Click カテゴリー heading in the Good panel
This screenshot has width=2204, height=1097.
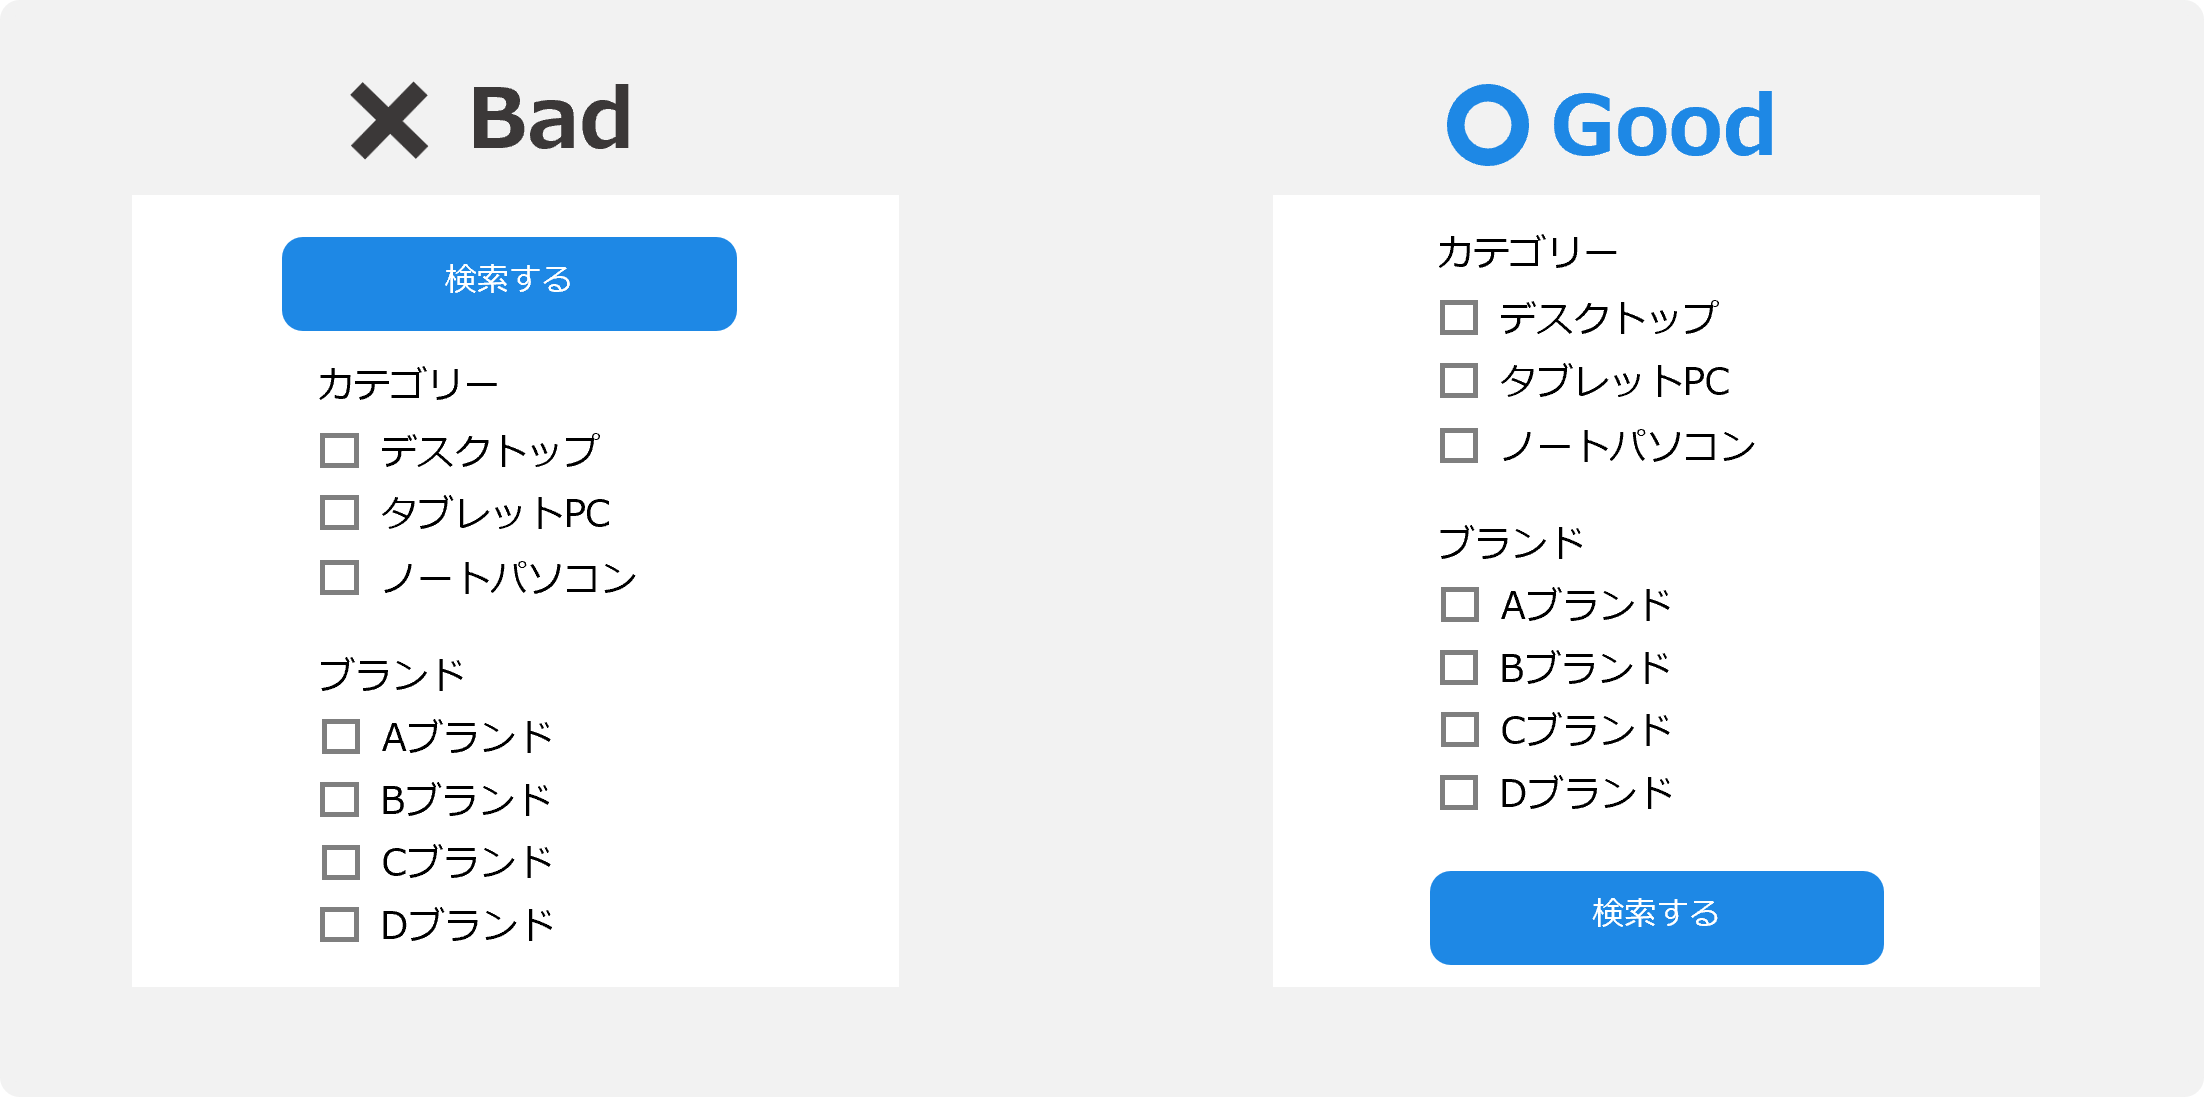(x=1527, y=252)
